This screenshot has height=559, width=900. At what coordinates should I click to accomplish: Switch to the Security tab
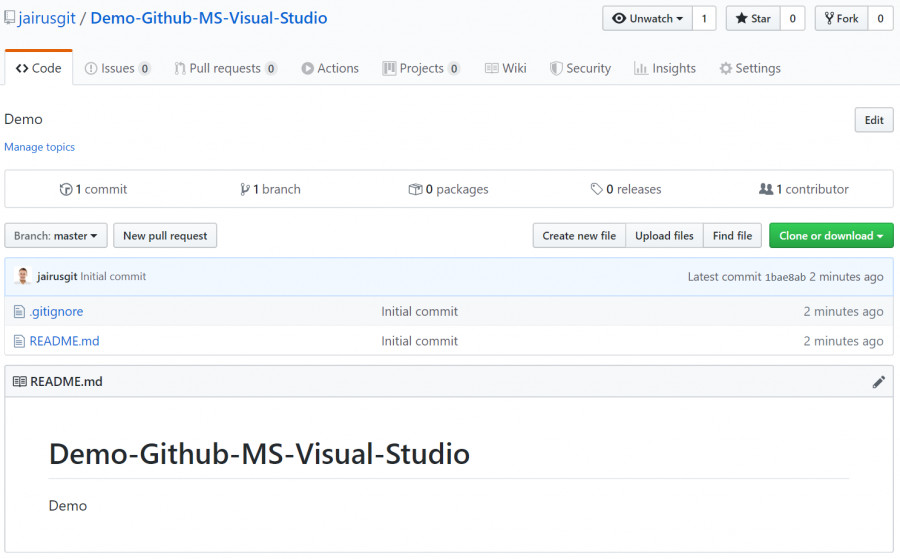pos(580,68)
